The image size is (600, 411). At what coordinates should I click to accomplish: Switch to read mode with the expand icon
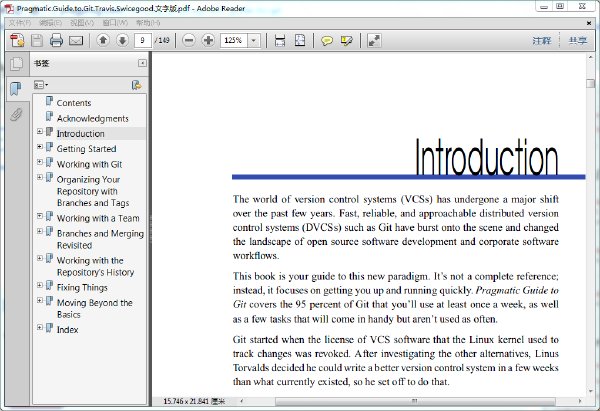click(x=374, y=40)
